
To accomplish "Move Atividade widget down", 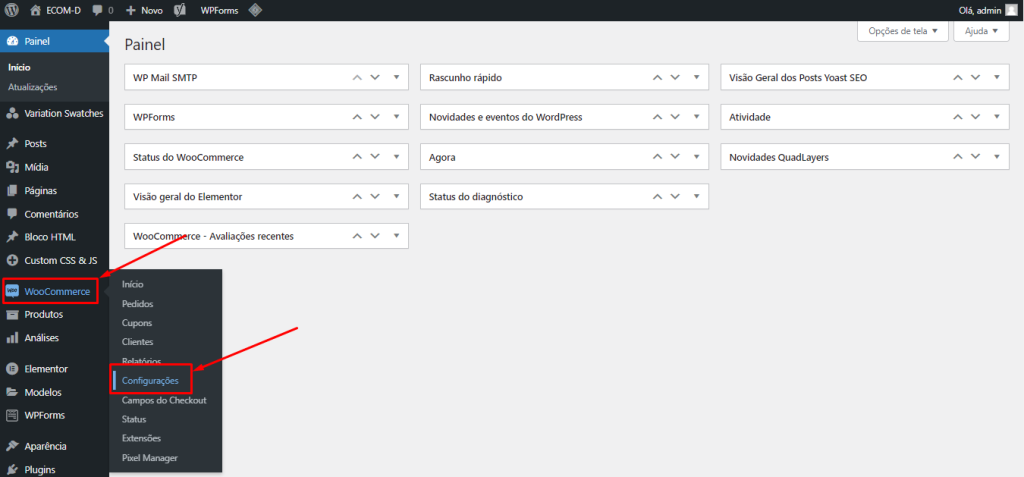I will (976, 117).
